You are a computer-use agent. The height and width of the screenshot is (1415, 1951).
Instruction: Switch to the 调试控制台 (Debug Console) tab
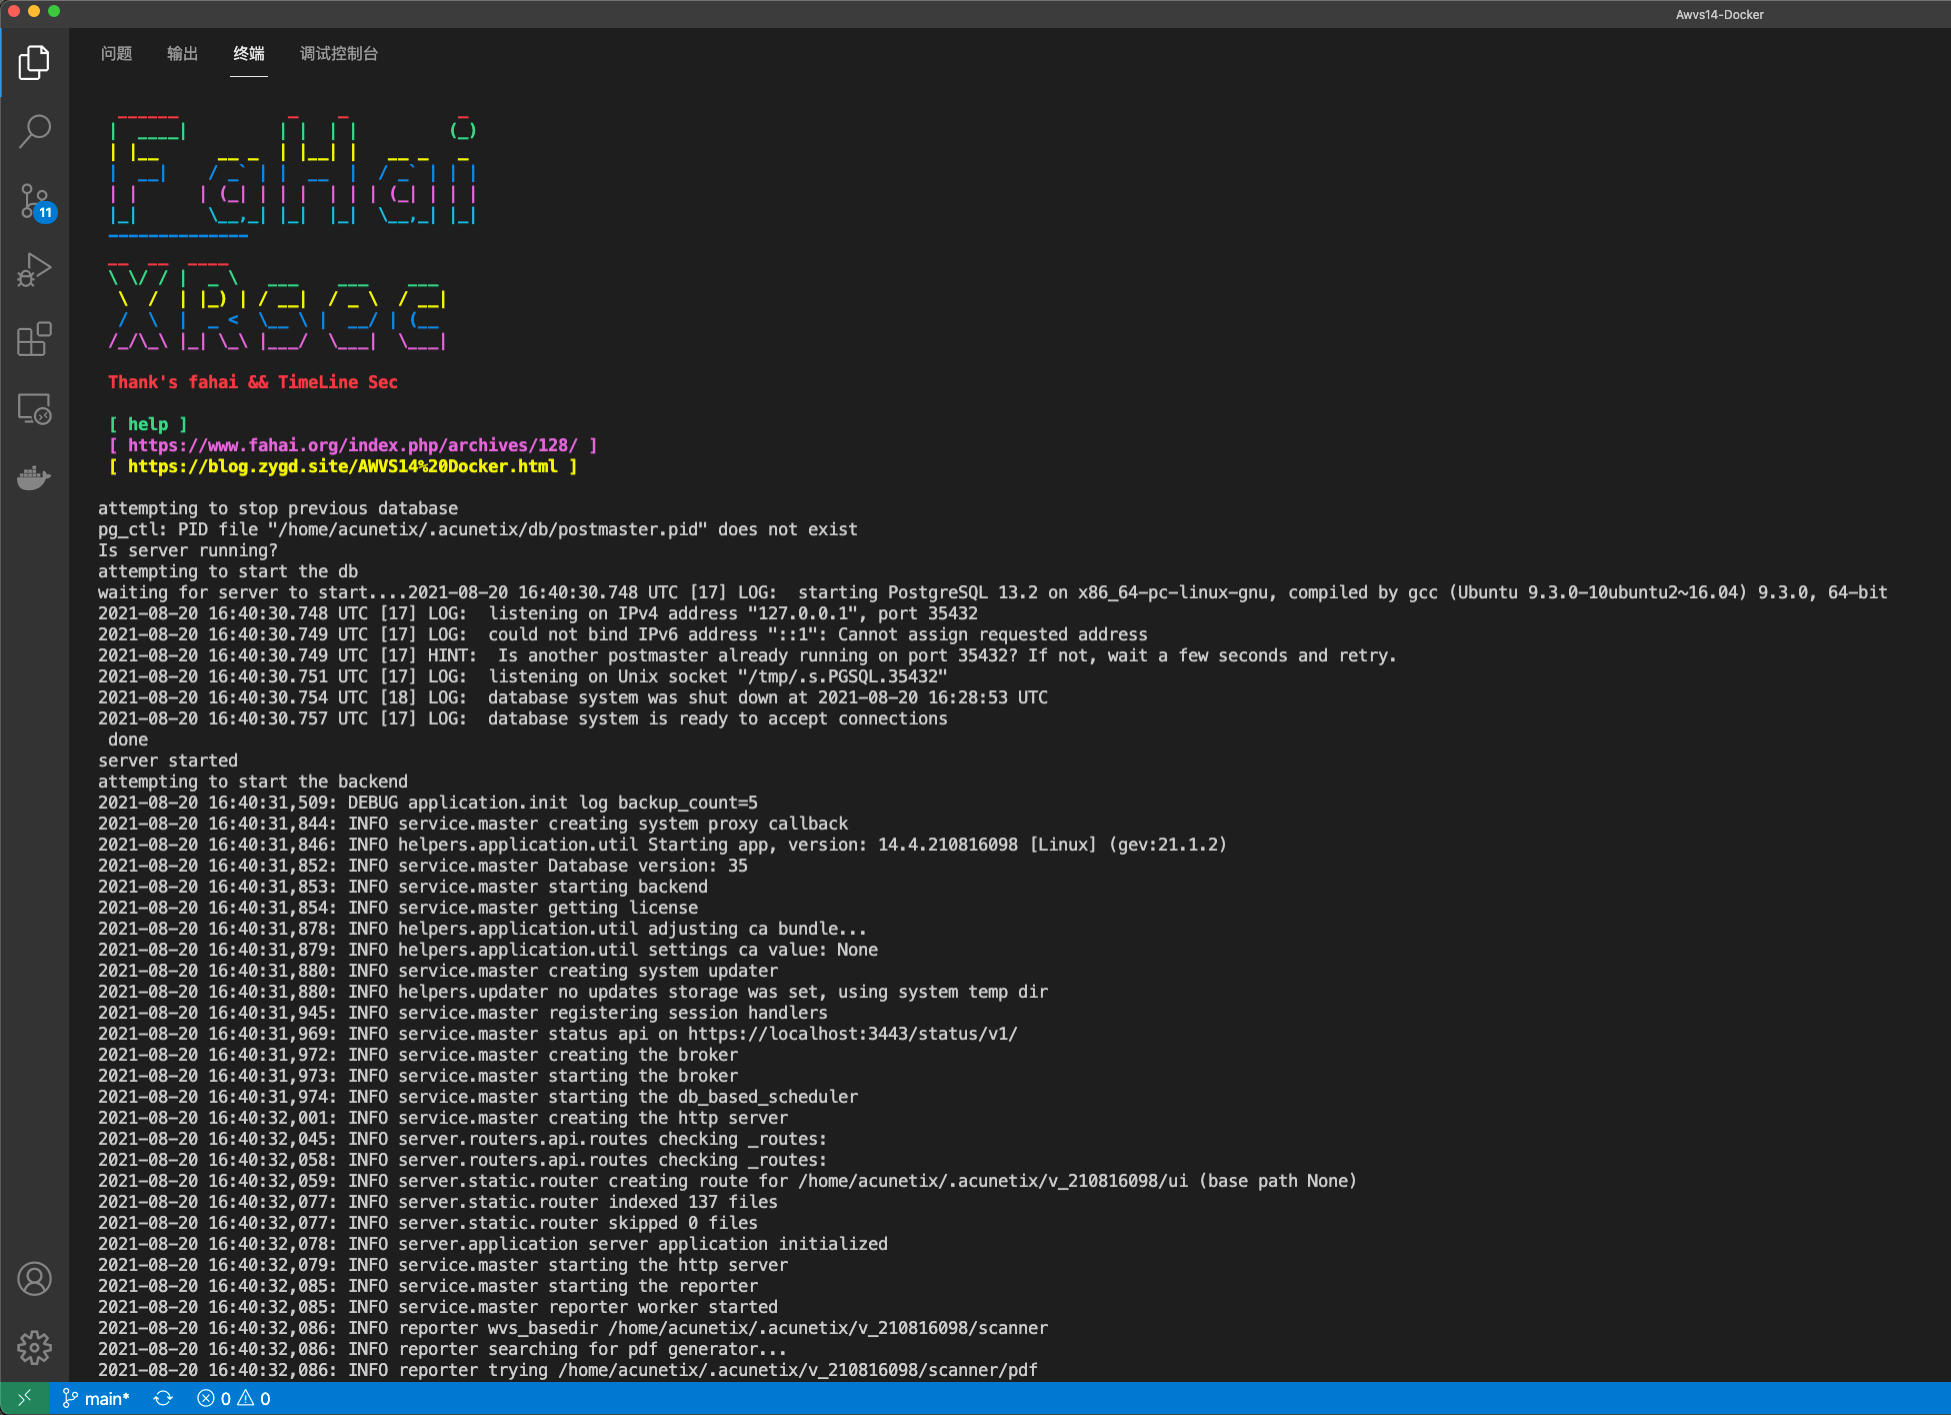[x=339, y=54]
